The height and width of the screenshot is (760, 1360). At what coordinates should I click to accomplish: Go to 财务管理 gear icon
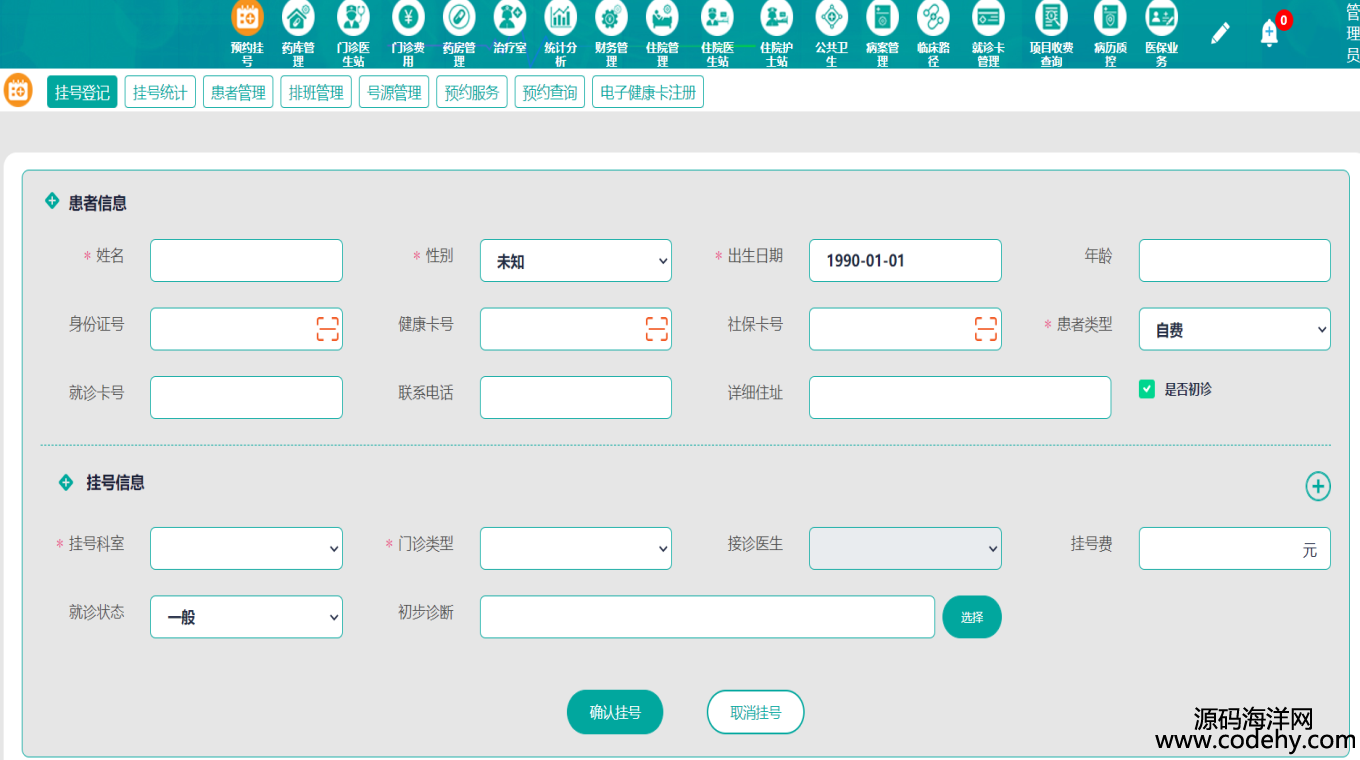coord(611,18)
